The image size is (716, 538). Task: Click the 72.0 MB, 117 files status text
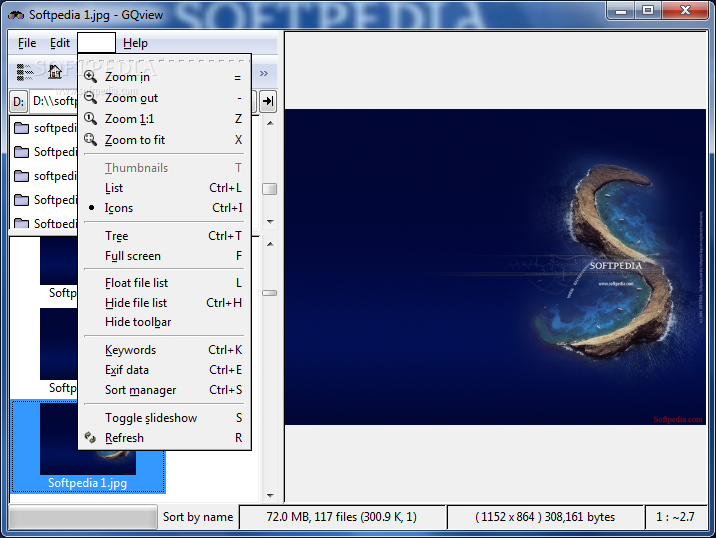click(x=342, y=517)
